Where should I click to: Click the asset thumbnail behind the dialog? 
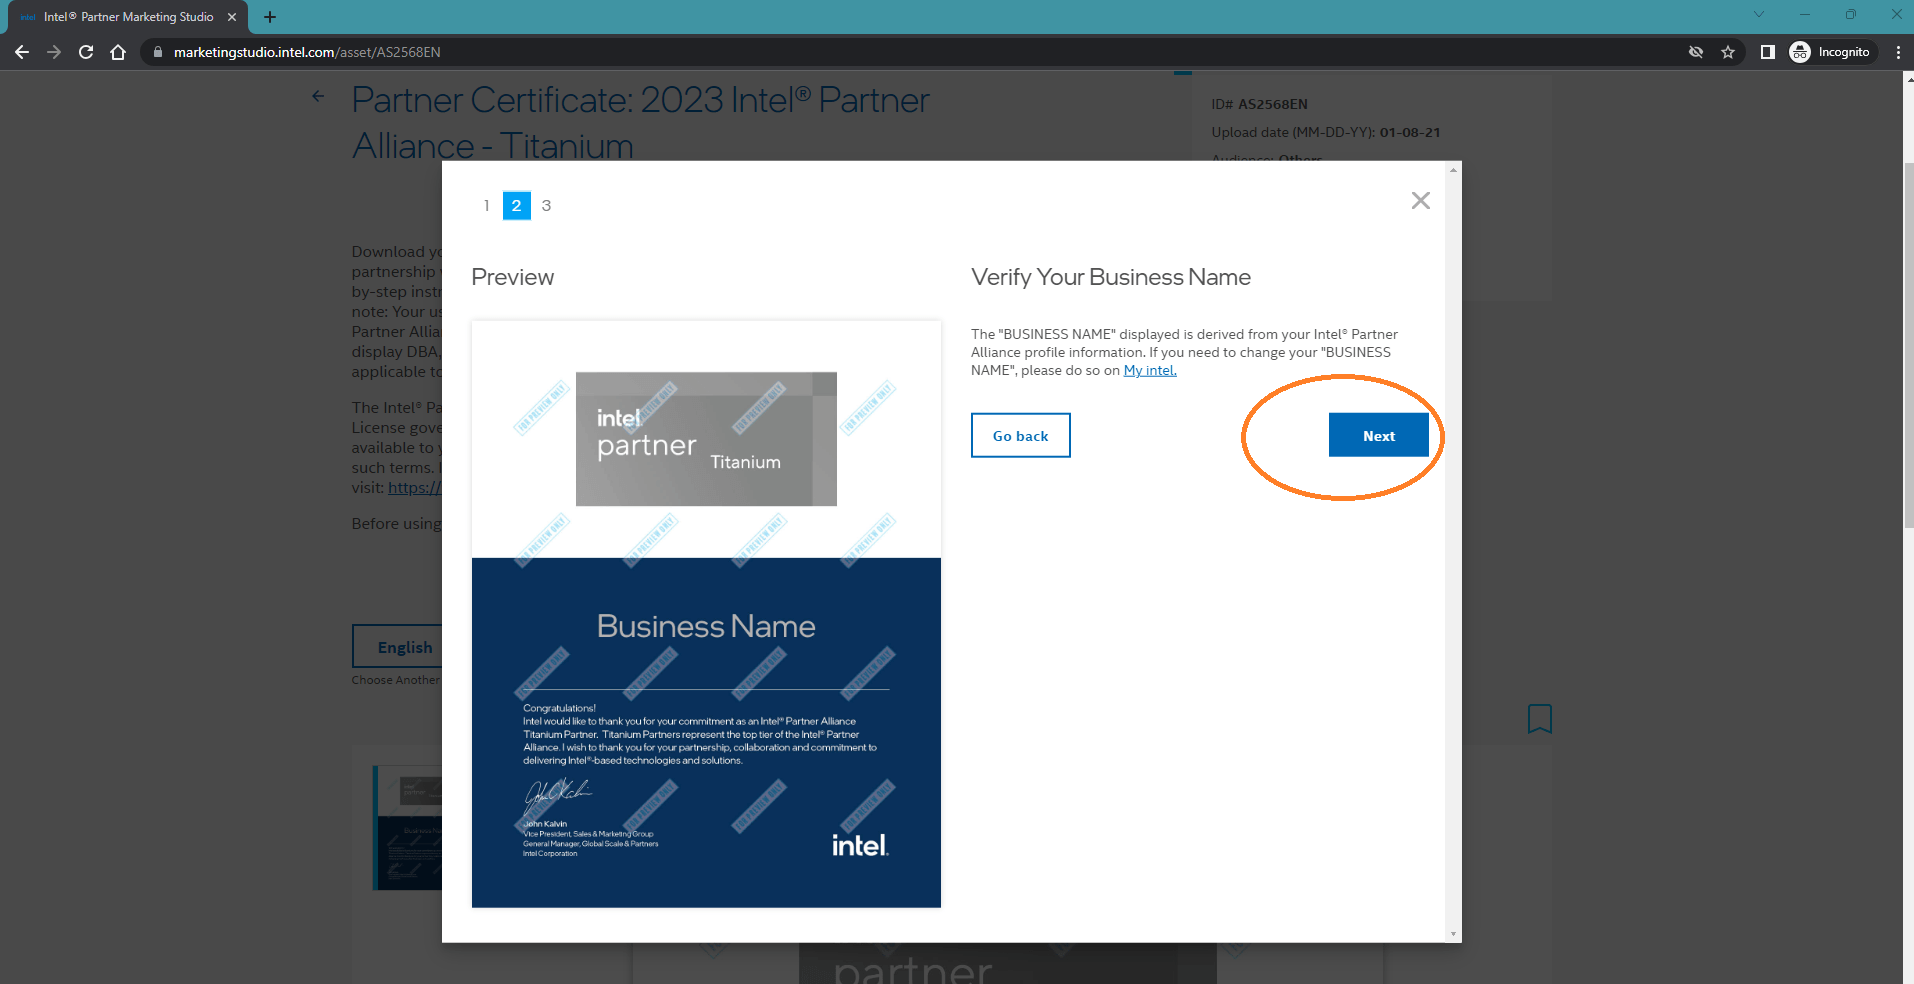pyautogui.click(x=407, y=828)
